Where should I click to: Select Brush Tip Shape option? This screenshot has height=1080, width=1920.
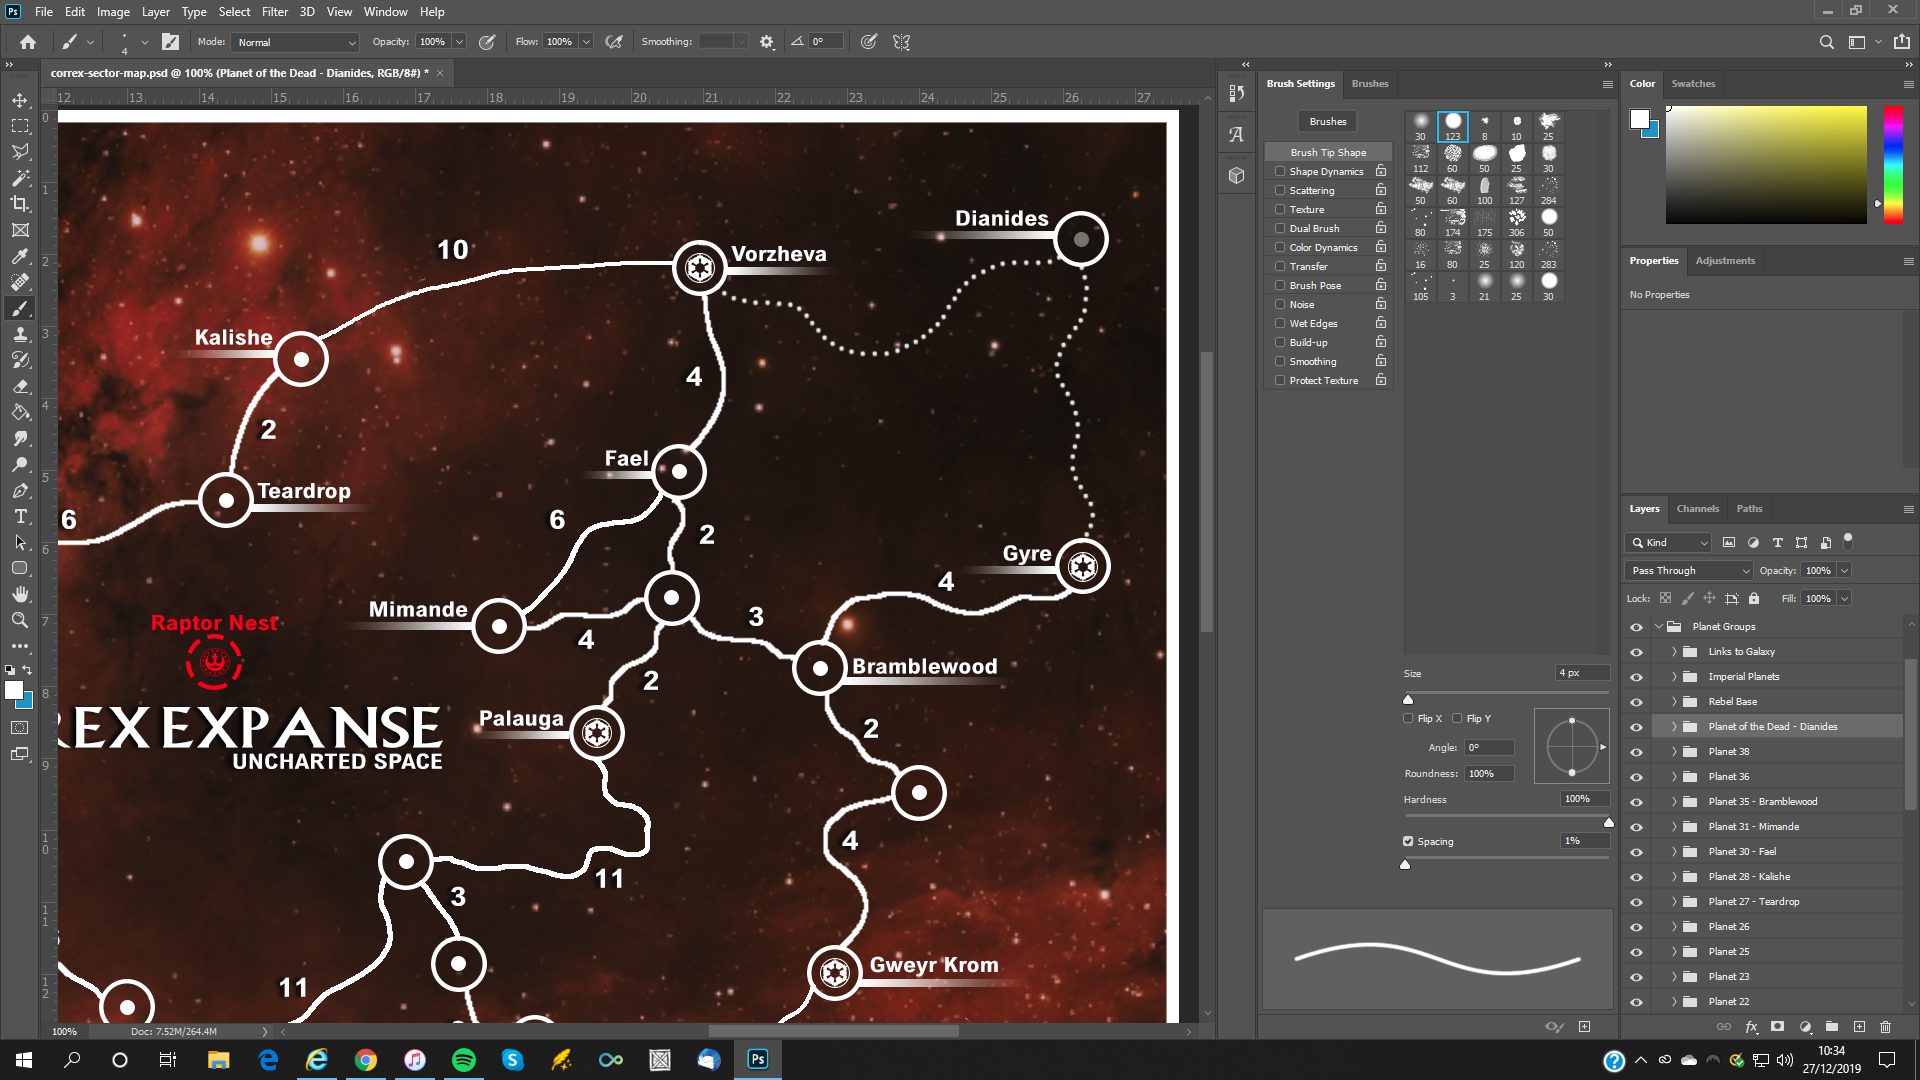pyautogui.click(x=1328, y=152)
